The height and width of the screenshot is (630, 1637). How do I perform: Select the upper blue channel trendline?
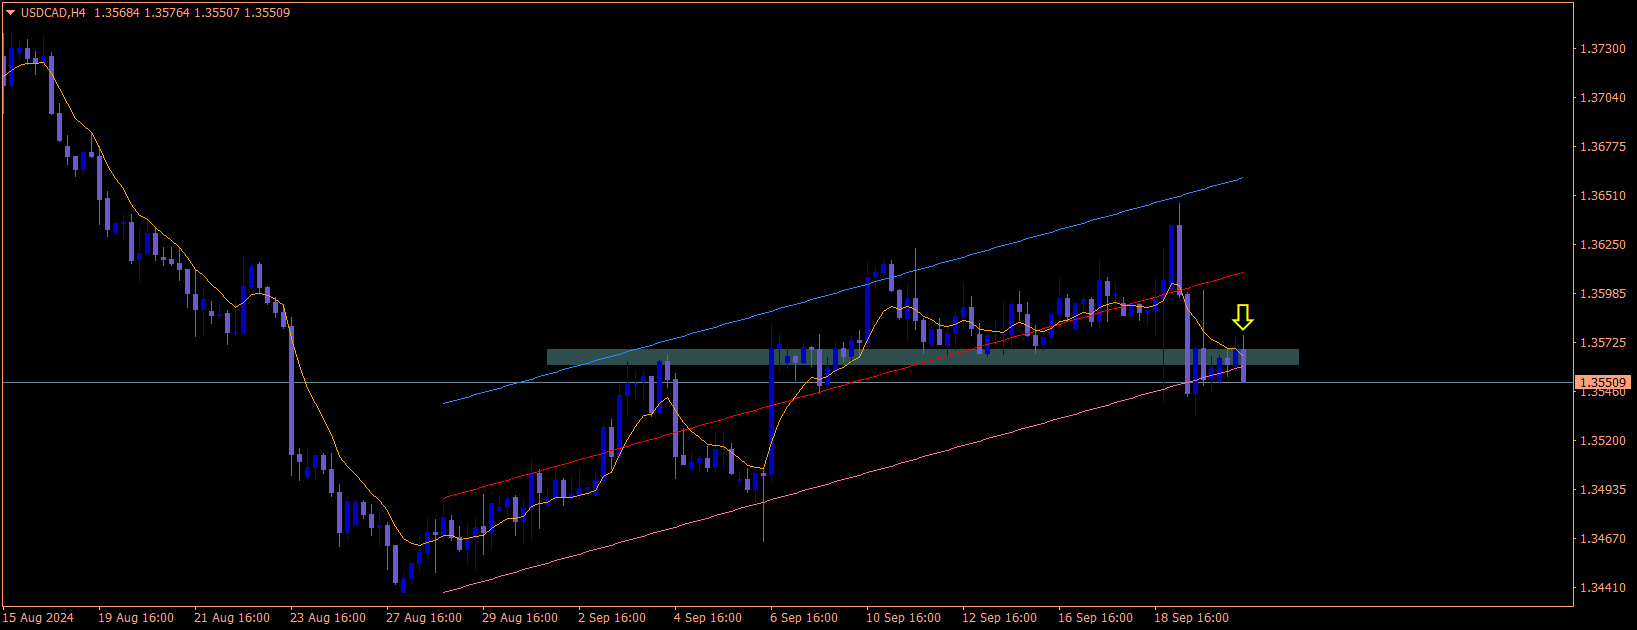842,291
